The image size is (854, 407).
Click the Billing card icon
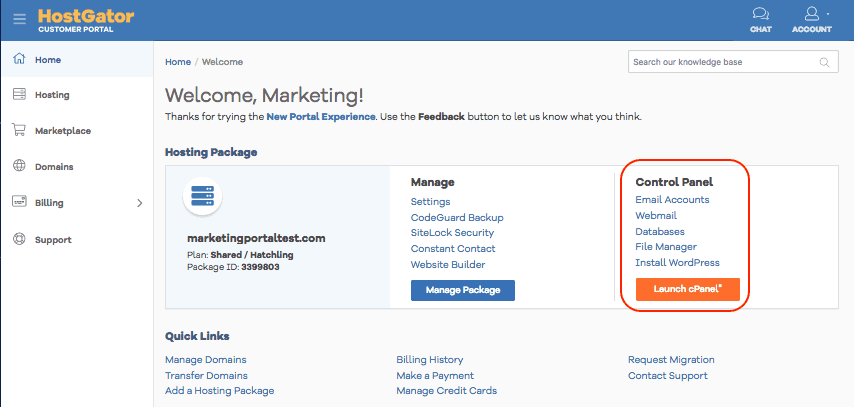pyautogui.click(x=19, y=202)
